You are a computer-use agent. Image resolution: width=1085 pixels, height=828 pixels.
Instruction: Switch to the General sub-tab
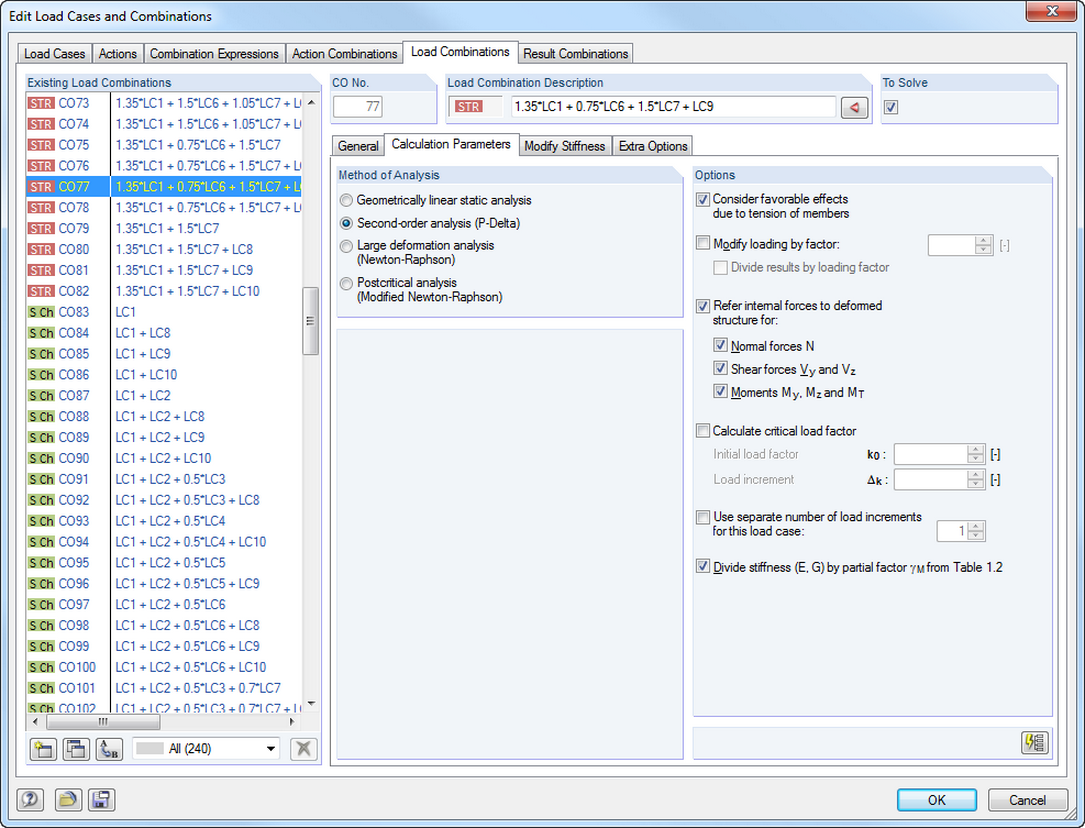358,146
